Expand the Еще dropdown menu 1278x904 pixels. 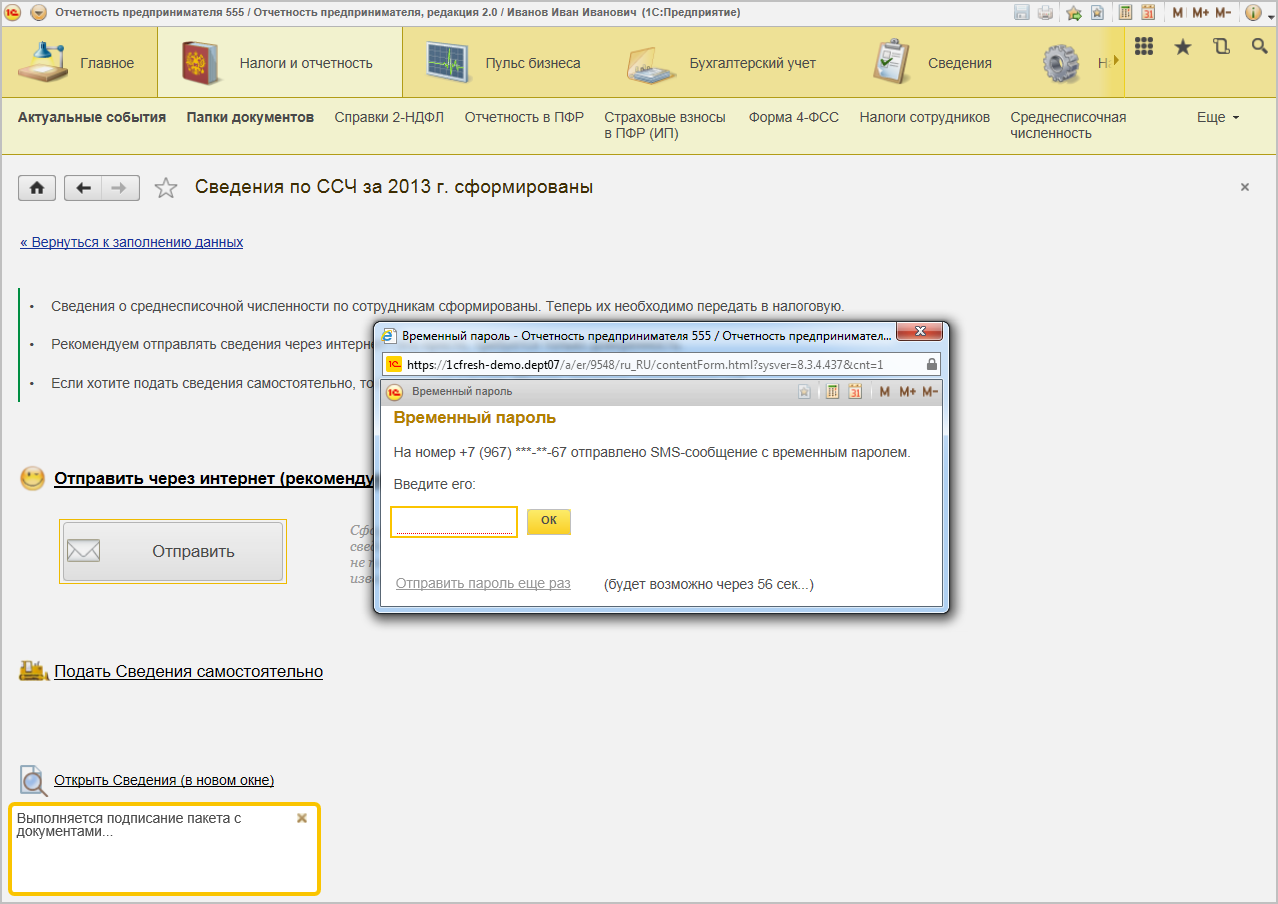point(1217,118)
